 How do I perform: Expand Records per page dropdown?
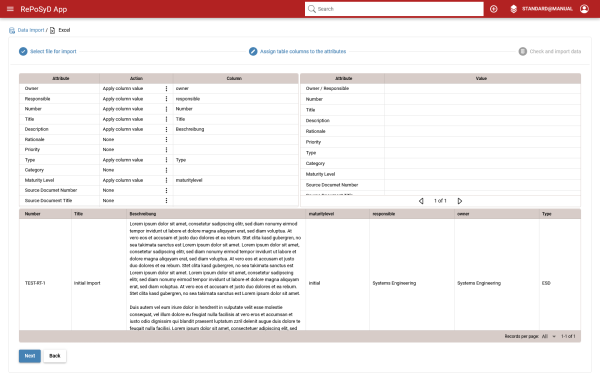tap(549, 336)
